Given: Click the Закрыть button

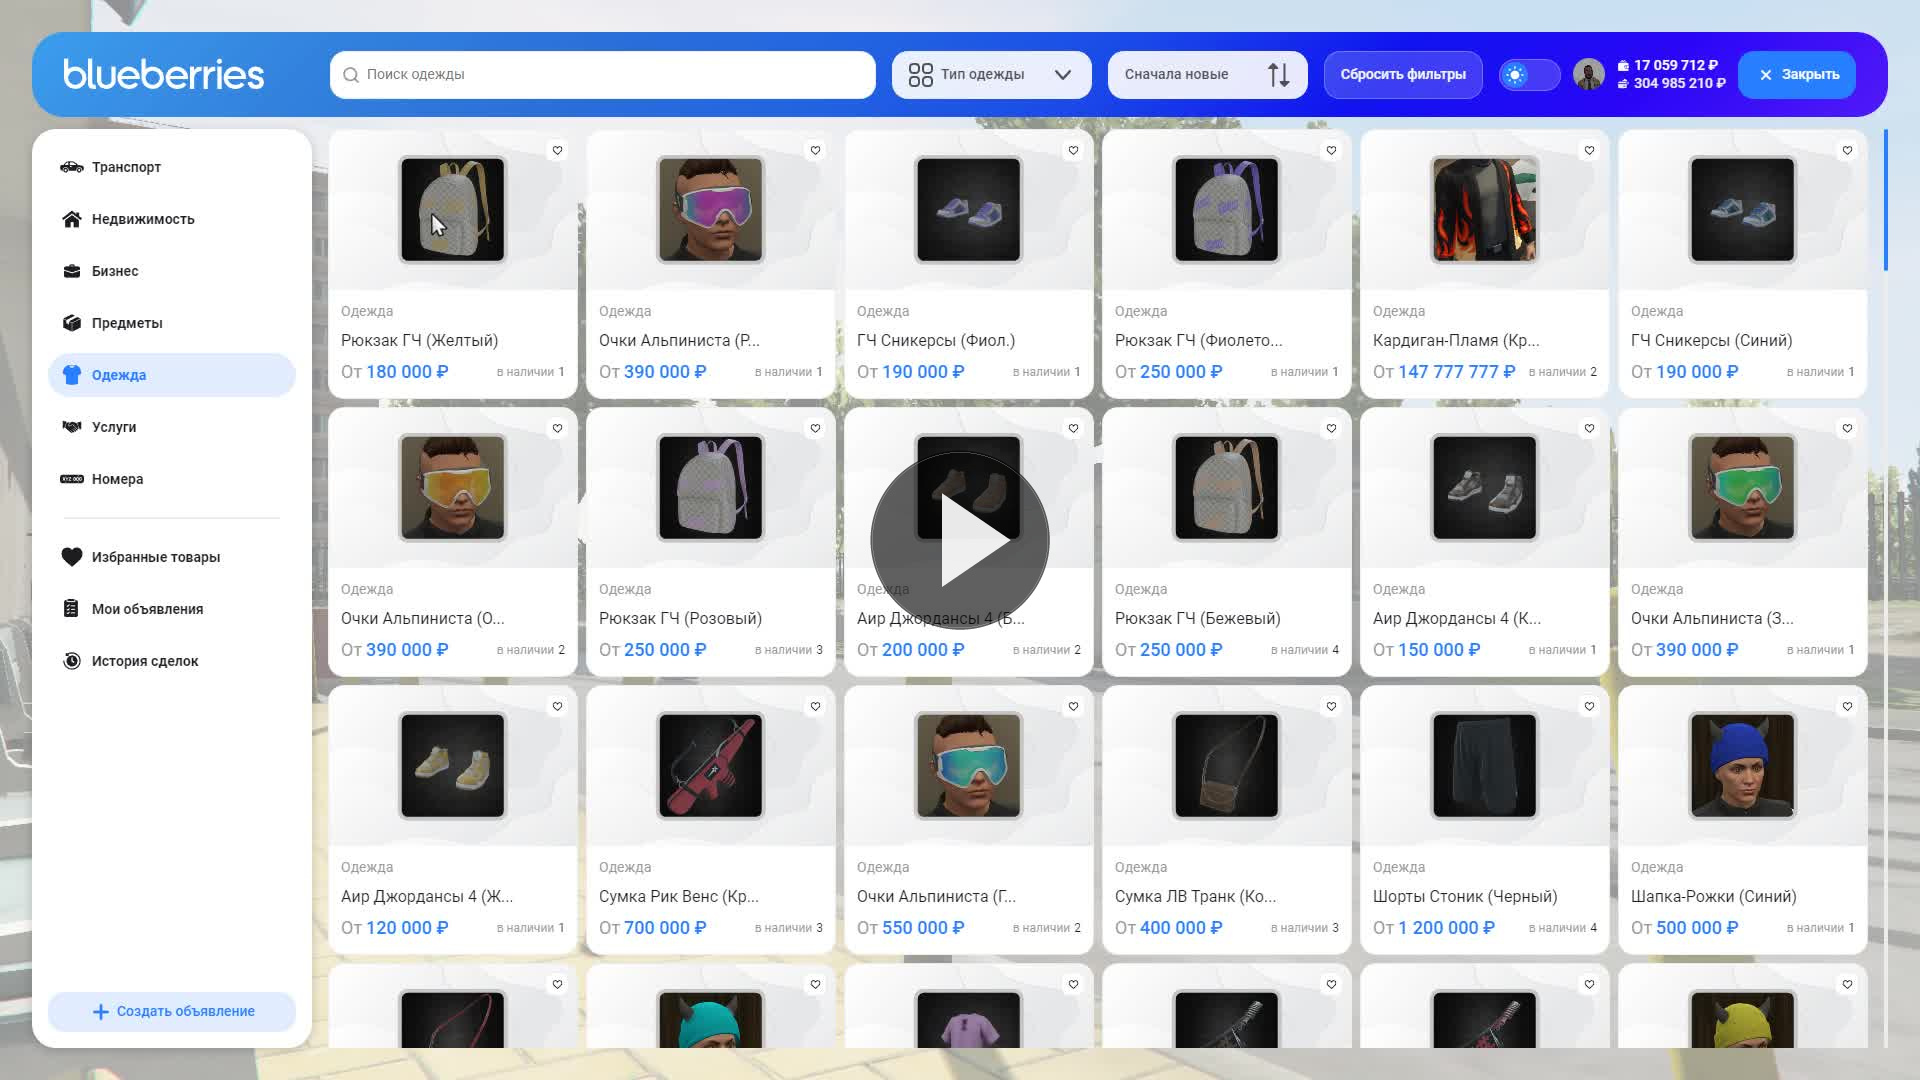Looking at the screenshot, I should pyautogui.click(x=1797, y=75).
